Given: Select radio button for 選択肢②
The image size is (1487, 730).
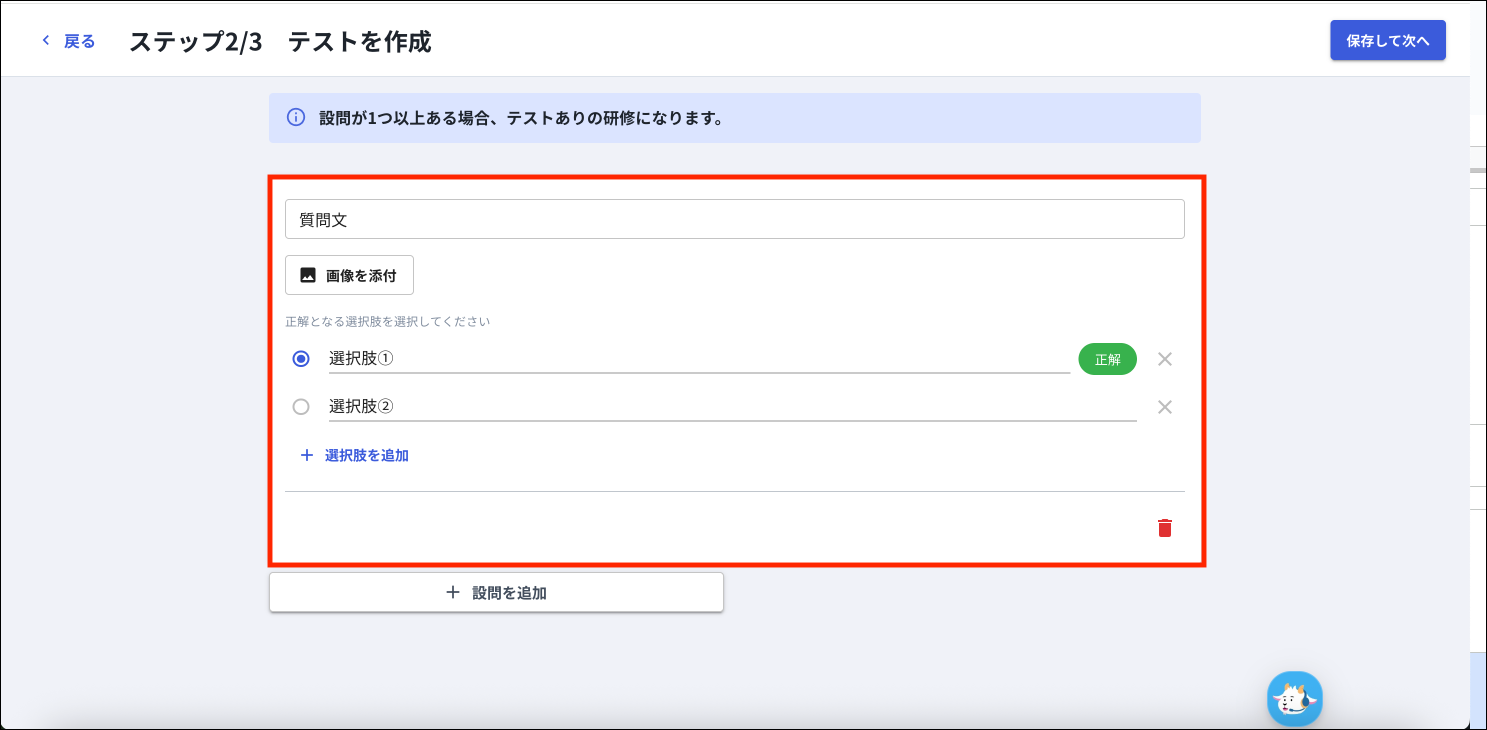Looking at the screenshot, I should tap(301, 407).
